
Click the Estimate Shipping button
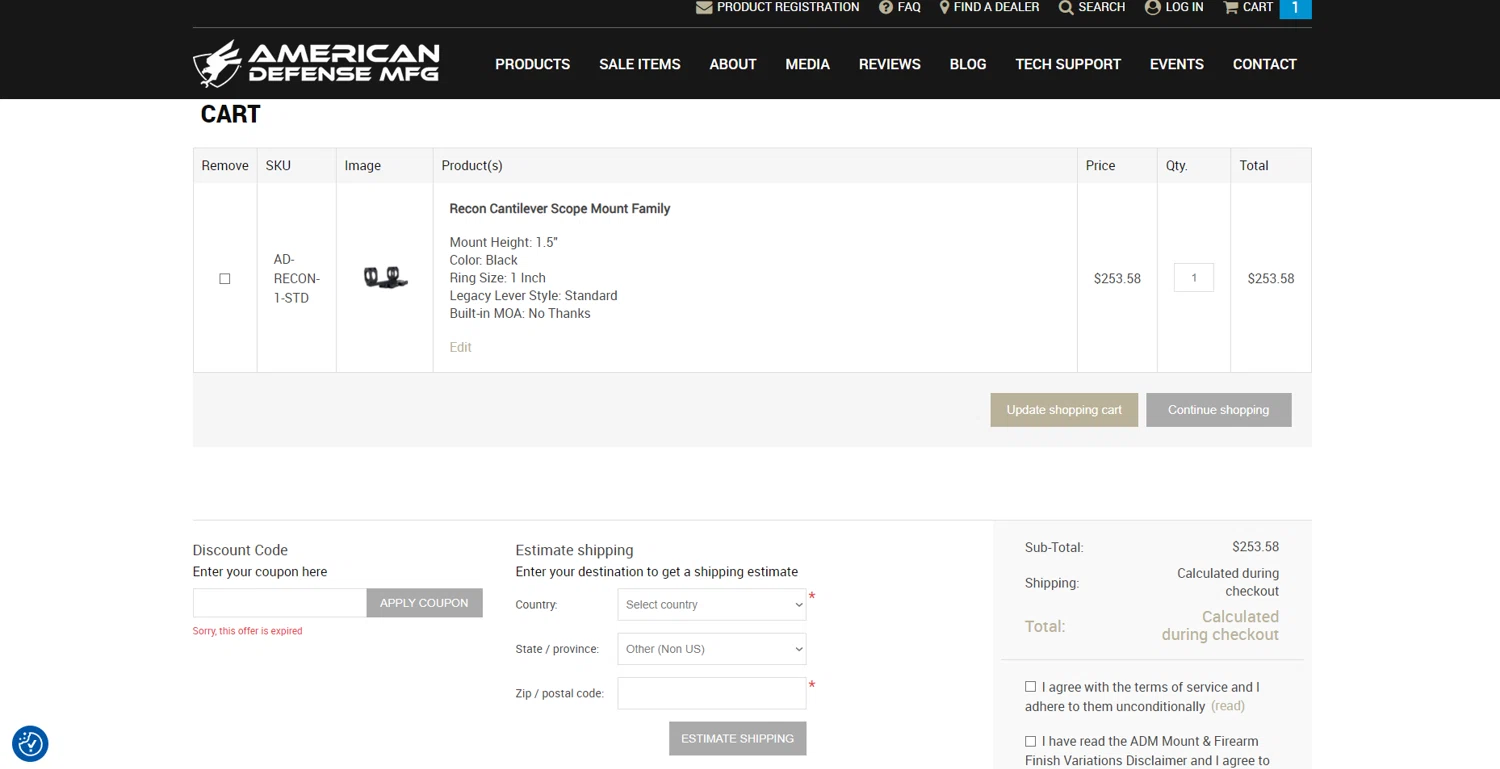pos(738,739)
